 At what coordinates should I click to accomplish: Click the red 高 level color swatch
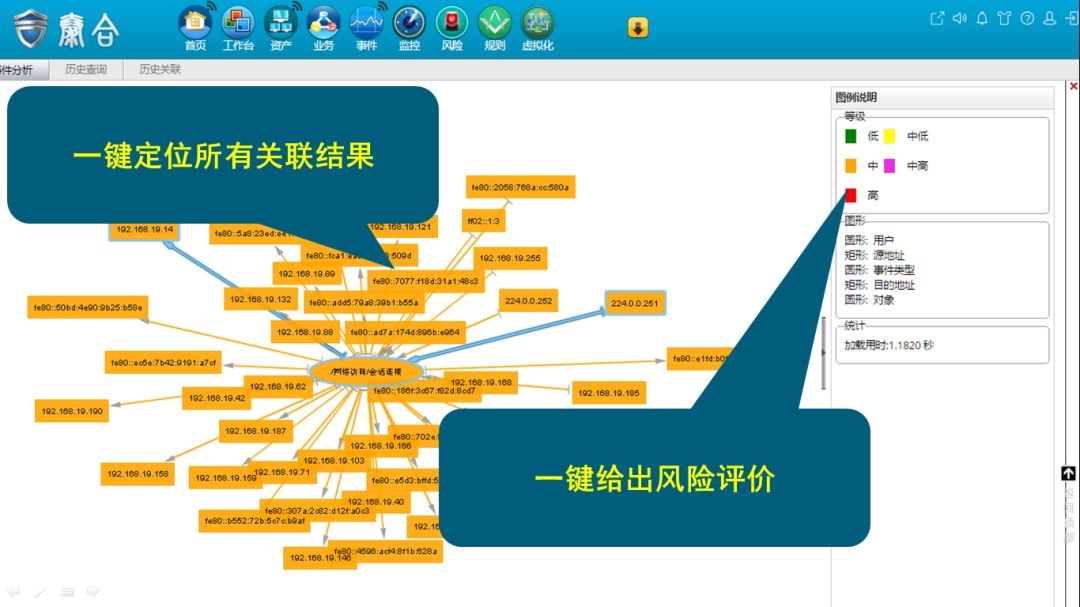point(851,195)
